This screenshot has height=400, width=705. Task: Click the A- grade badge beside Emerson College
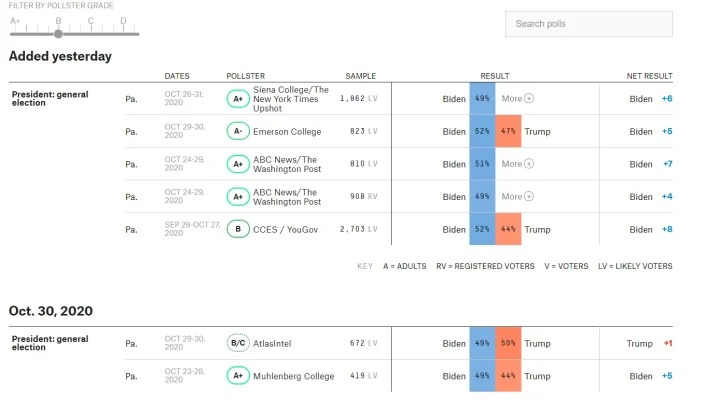pyautogui.click(x=238, y=131)
